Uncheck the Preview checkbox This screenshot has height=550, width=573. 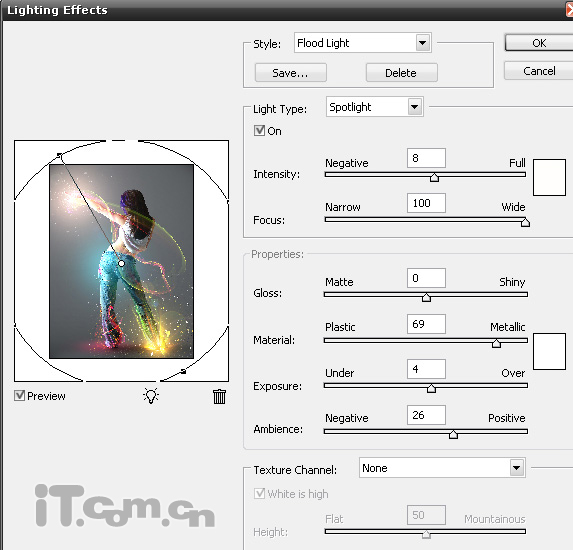(x=19, y=395)
